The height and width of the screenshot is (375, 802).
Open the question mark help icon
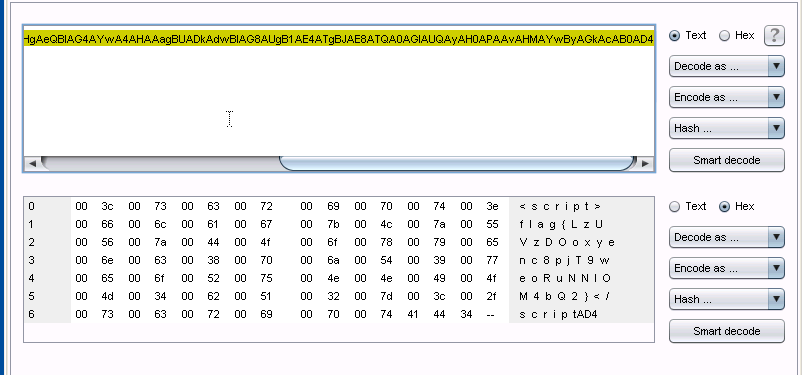pyautogui.click(x=774, y=35)
